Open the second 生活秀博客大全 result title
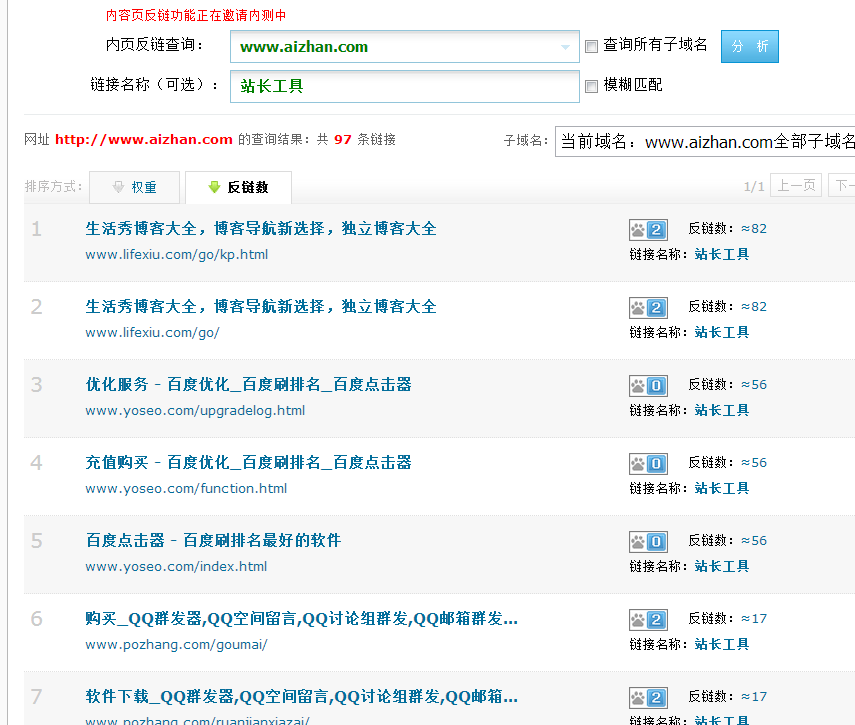 point(261,306)
